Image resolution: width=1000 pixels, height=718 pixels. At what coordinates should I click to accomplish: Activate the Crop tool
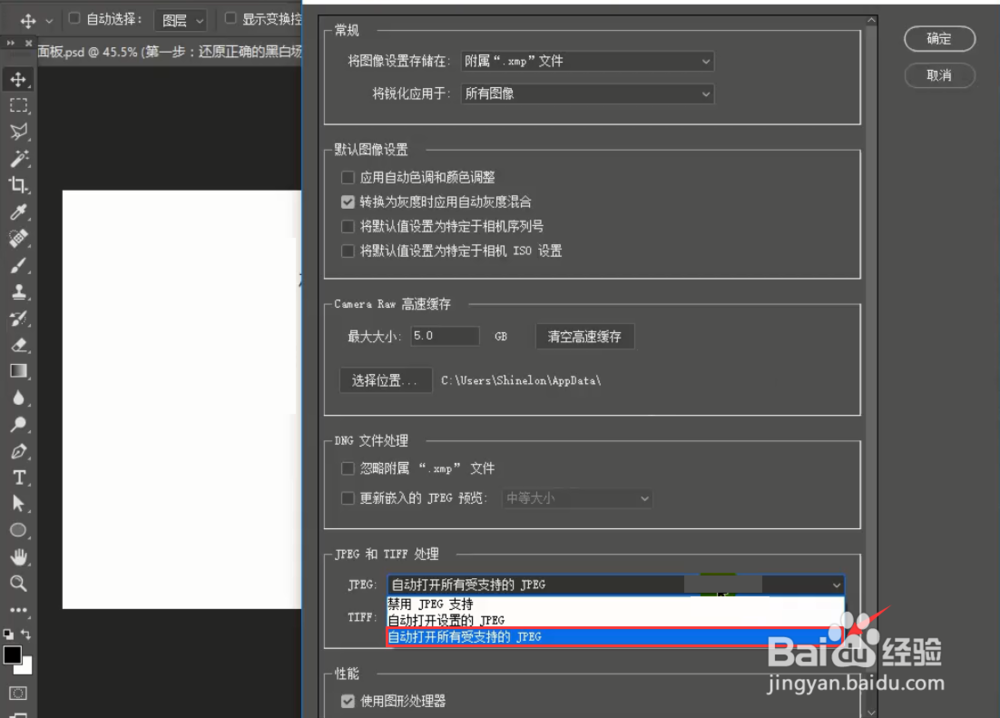(18, 185)
